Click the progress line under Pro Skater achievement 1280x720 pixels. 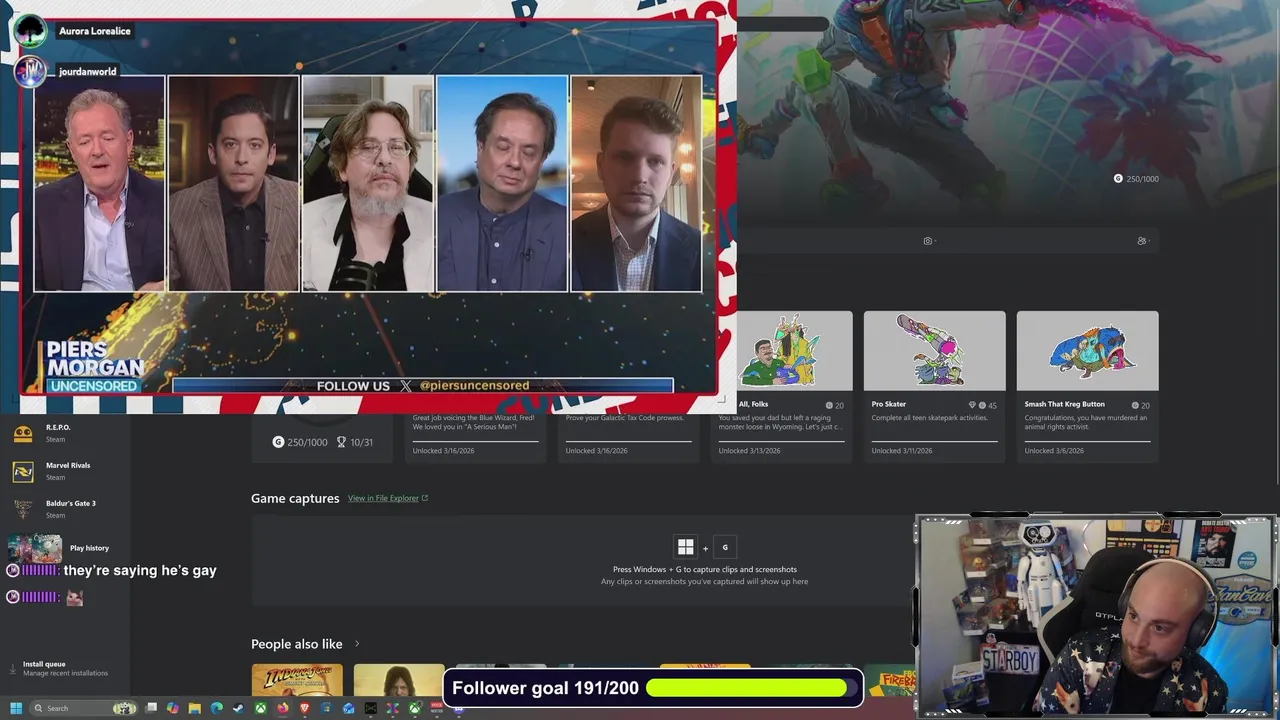934,440
